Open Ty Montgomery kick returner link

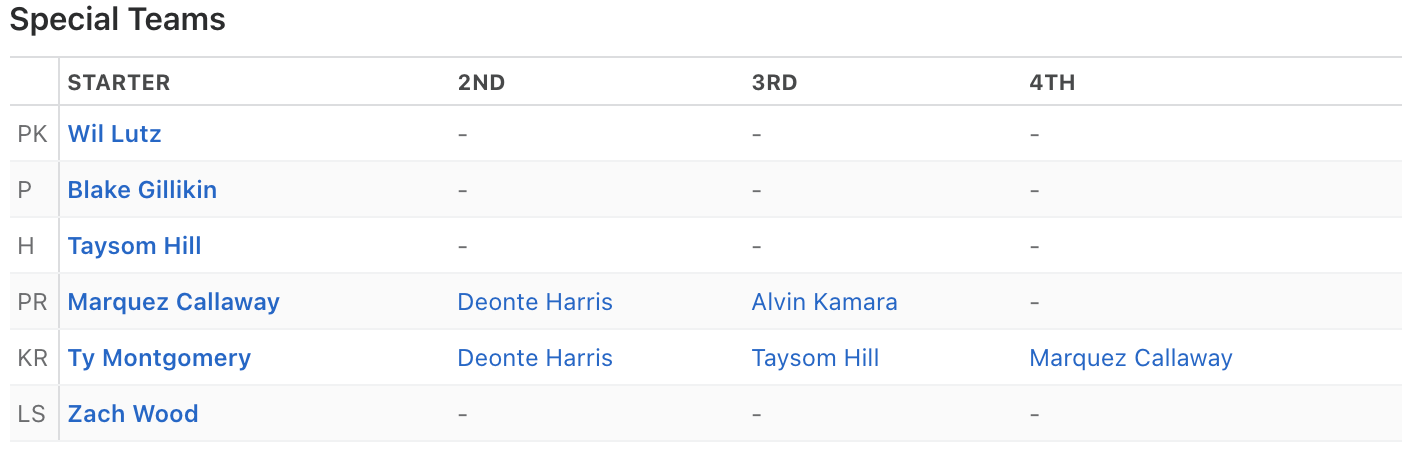(159, 358)
